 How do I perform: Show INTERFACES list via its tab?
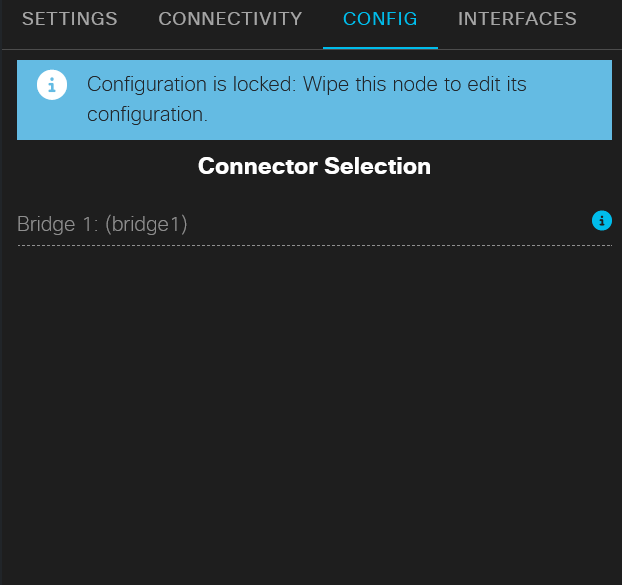coord(517,19)
